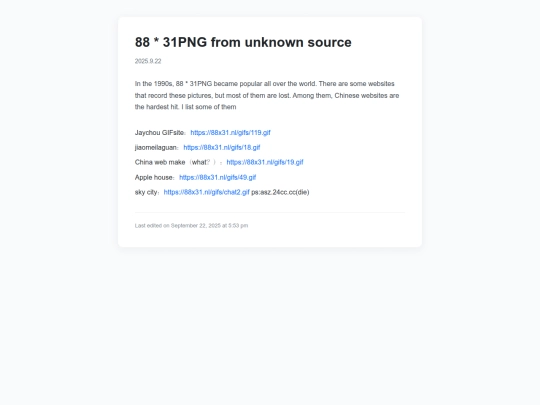The height and width of the screenshot is (405, 540).
Task: Click the 2025.9.22 post date
Action: pos(148,61)
